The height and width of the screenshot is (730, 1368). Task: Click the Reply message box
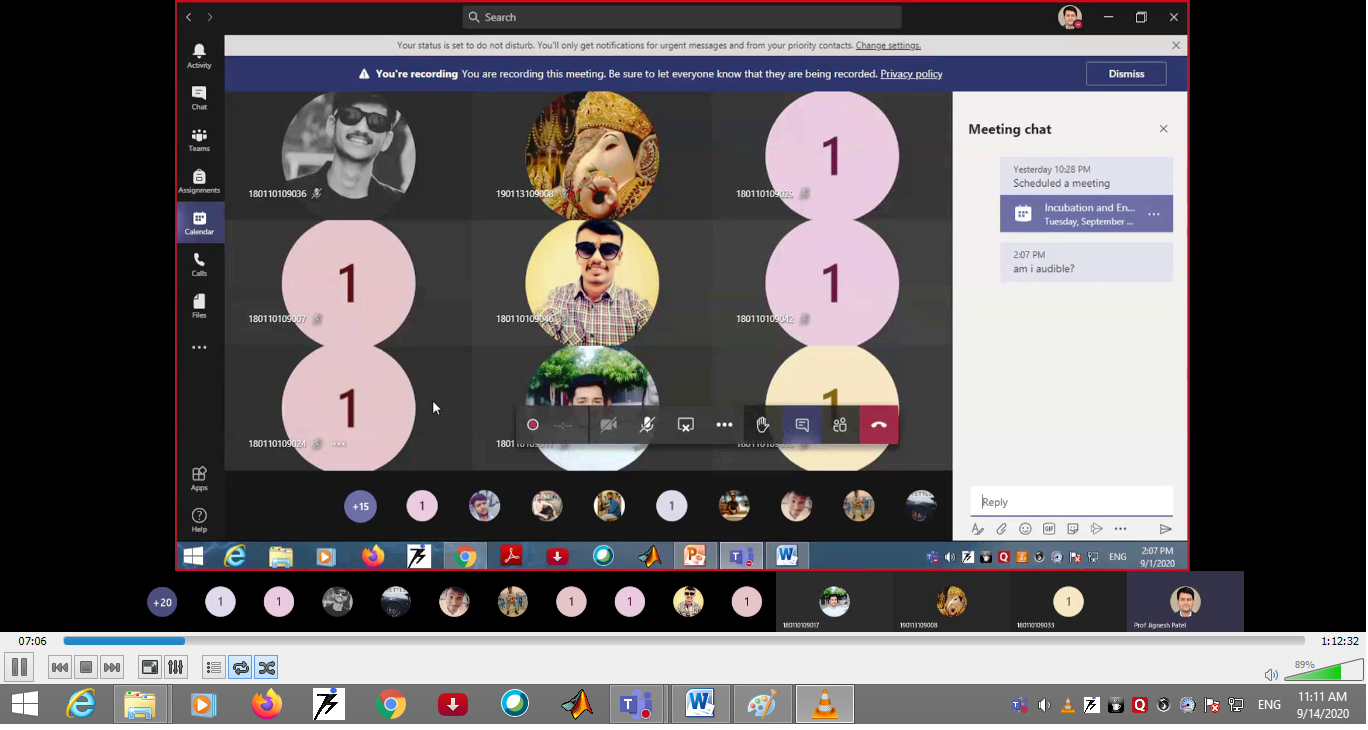1070,502
